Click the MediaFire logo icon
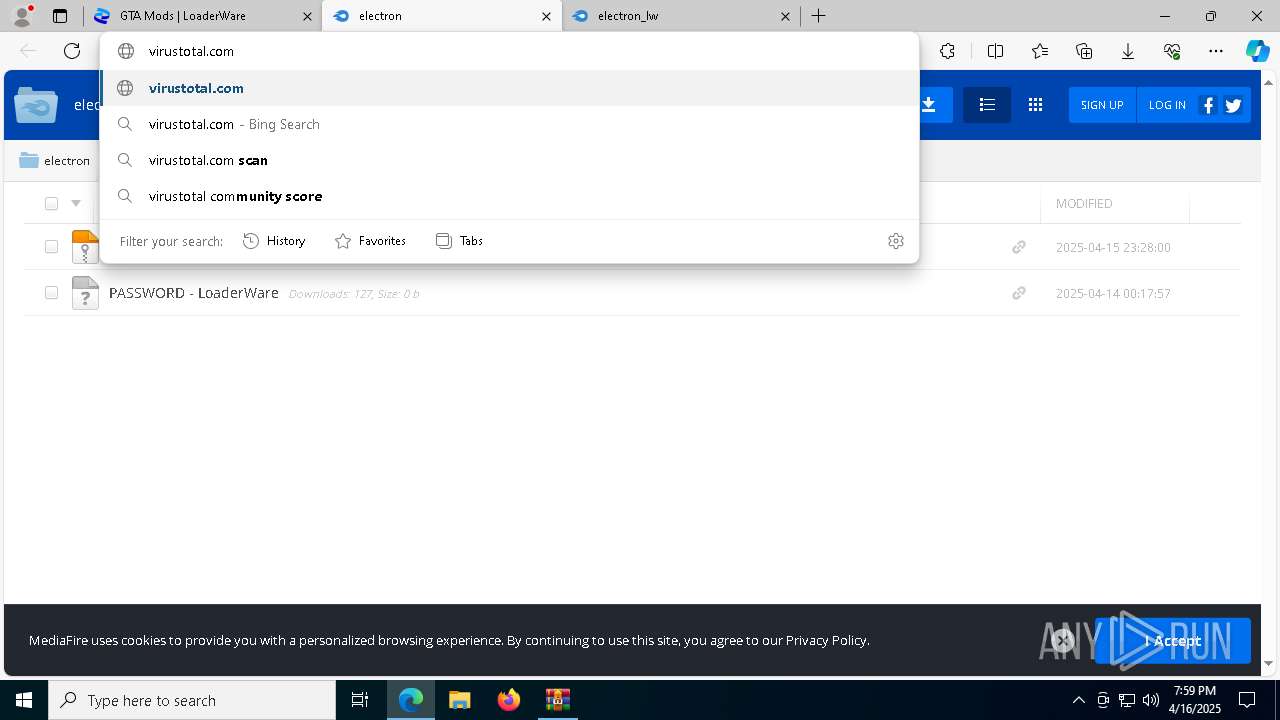Image resolution: width=1280 pixels, height=720 pixels. click(x=36, y=105)
